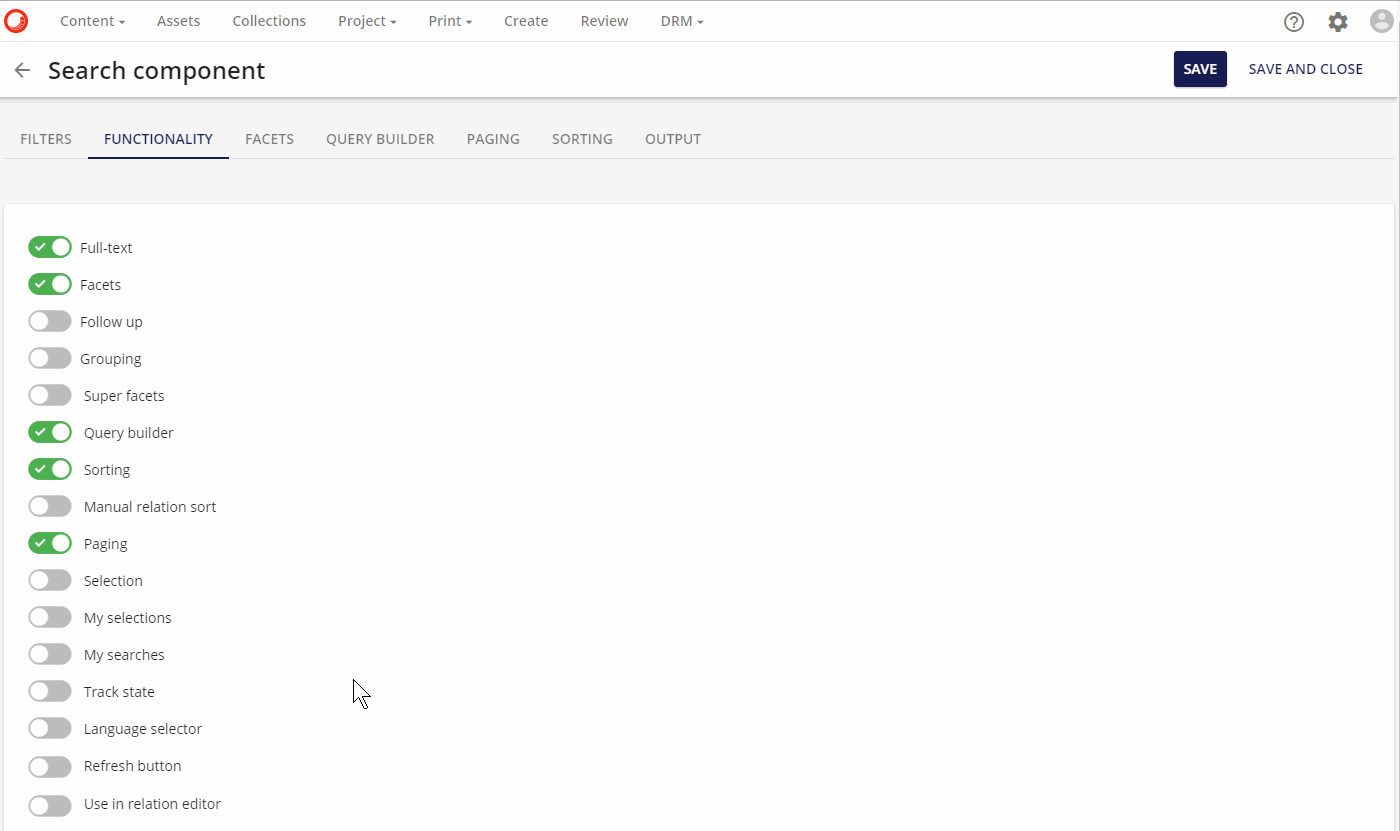1400x831 pixels.
Task: Click the application logo icon
Action: (x=16, y=20)
